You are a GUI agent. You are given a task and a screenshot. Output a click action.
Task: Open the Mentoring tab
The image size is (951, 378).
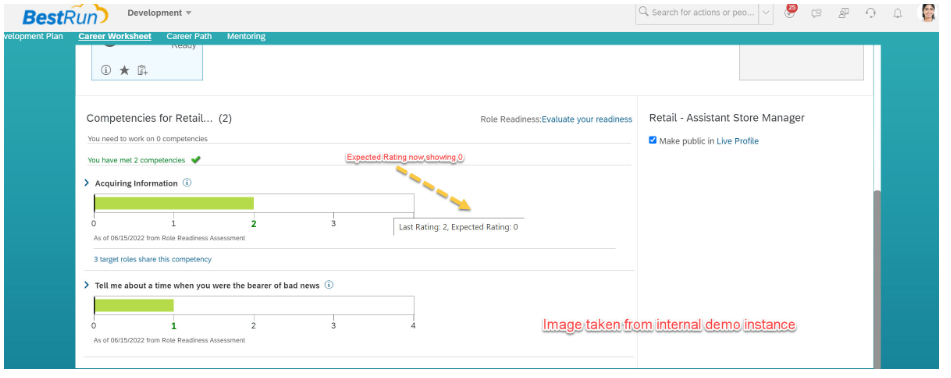[246, 36]
